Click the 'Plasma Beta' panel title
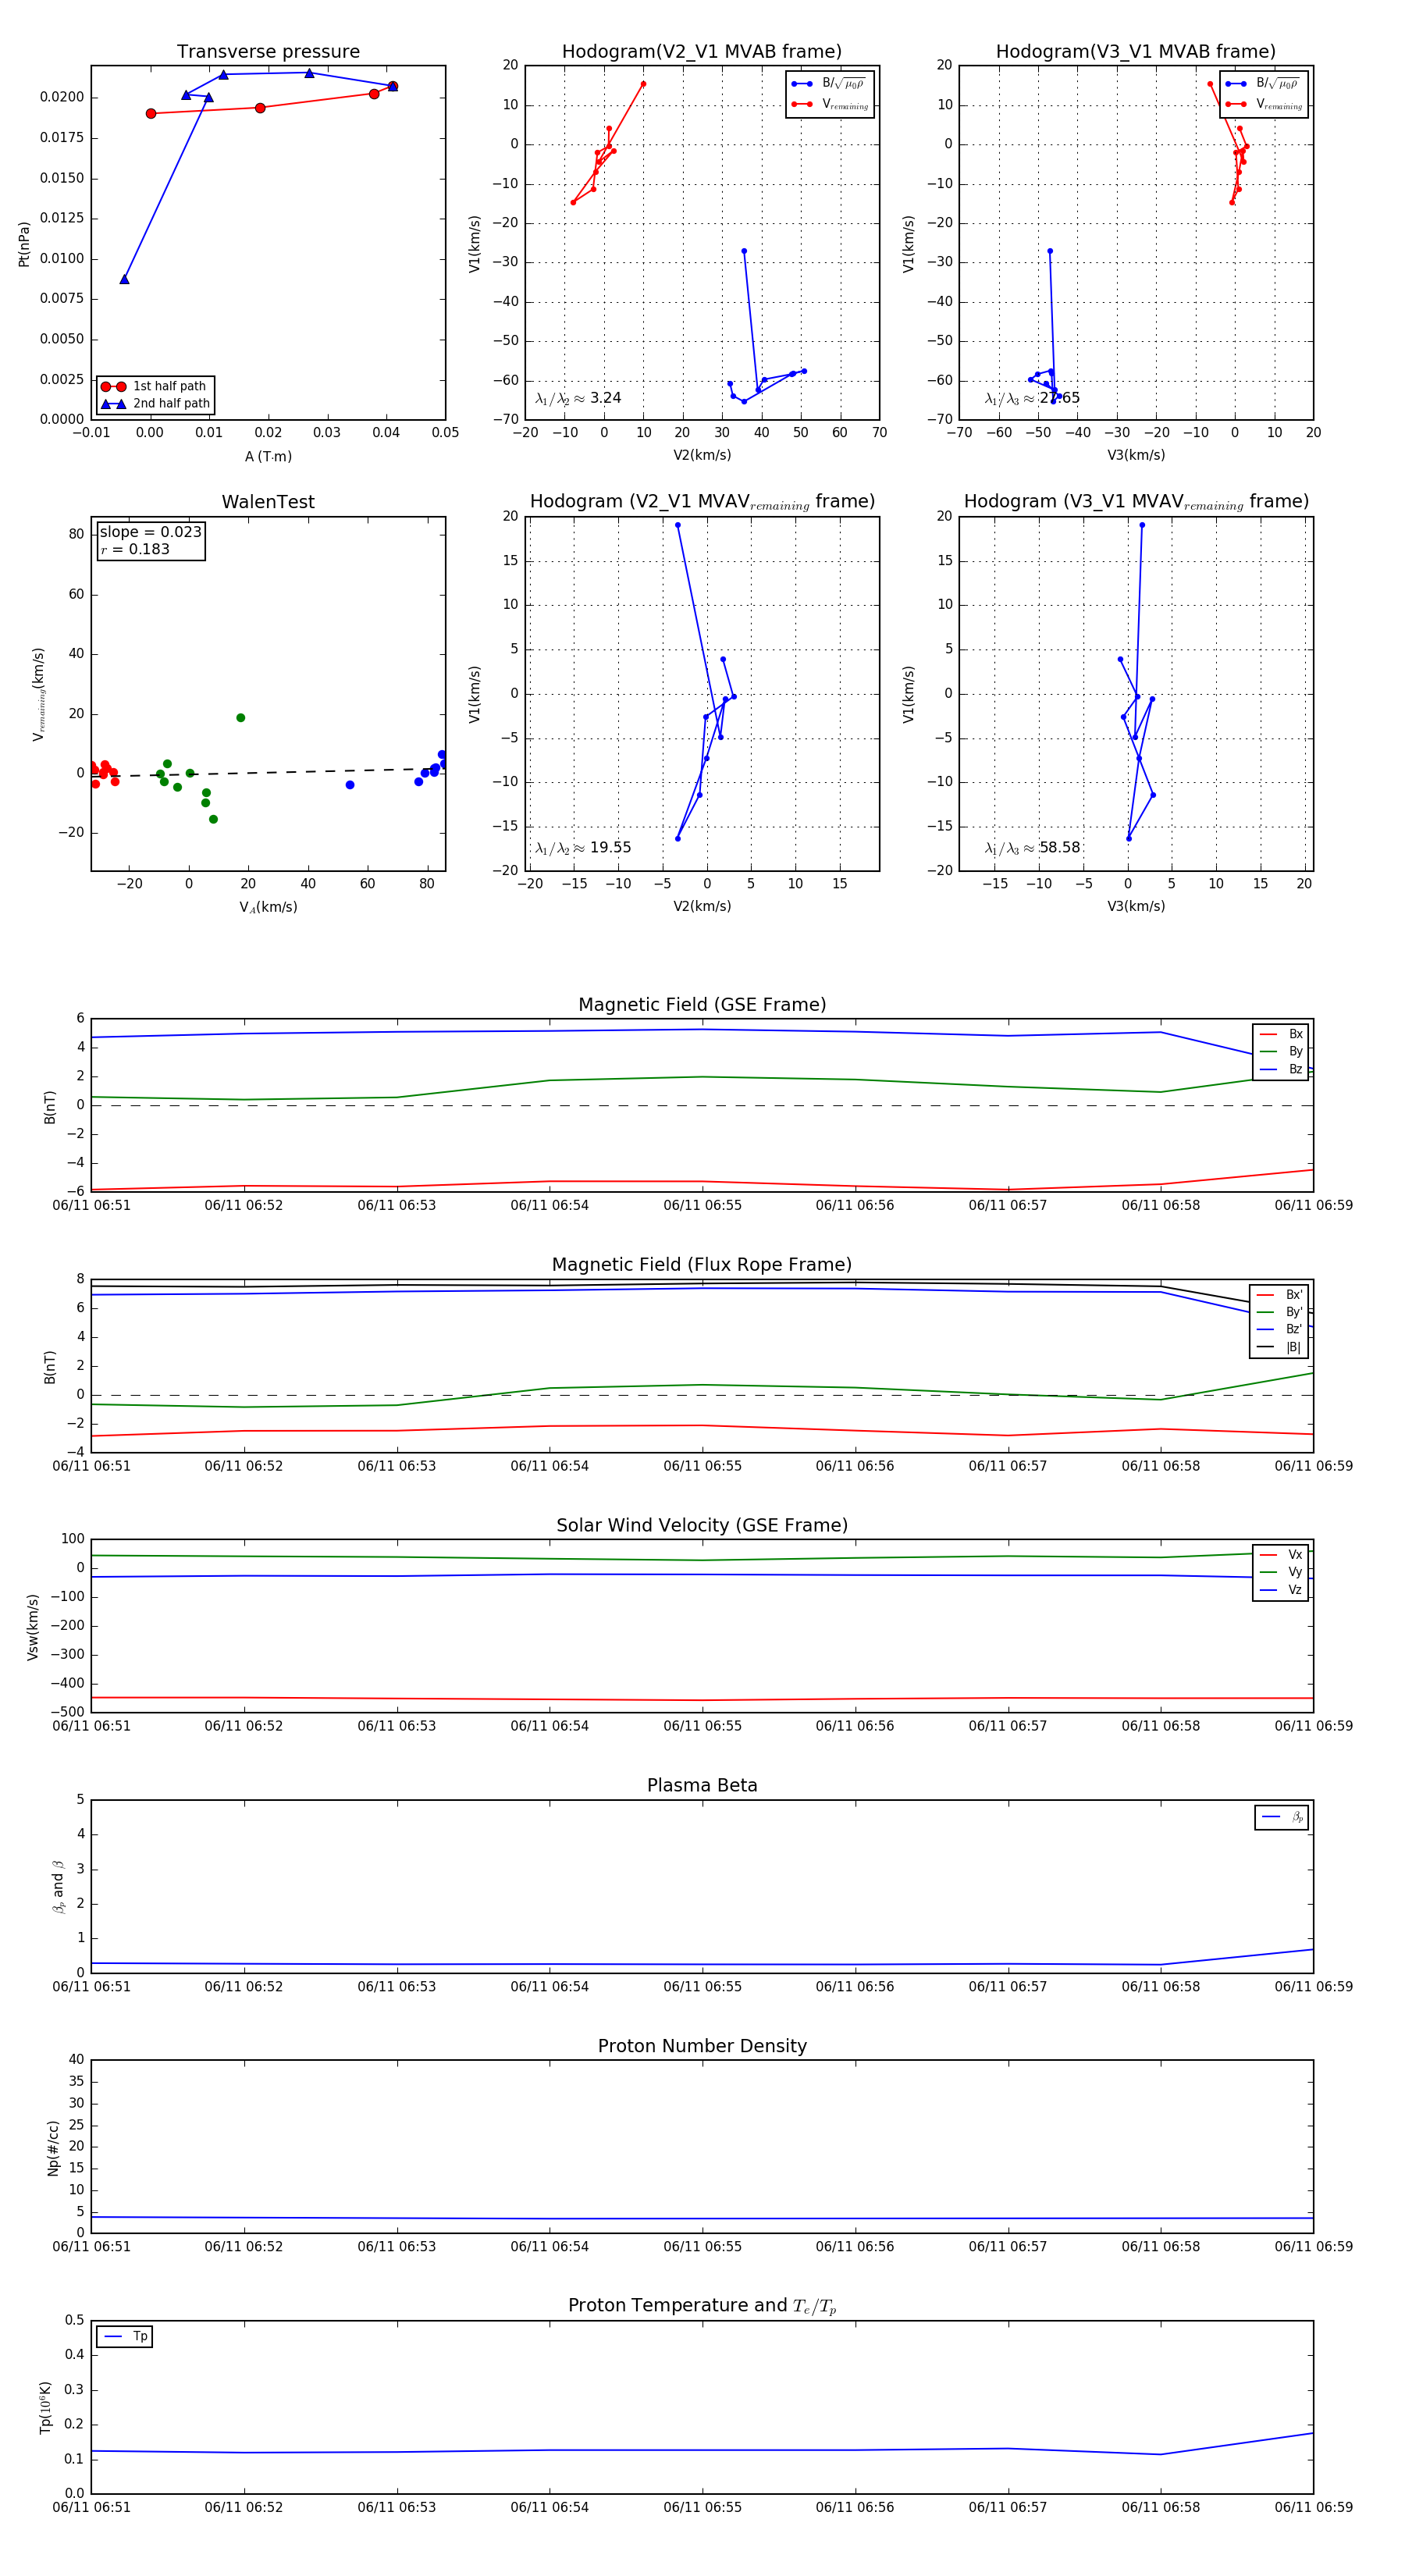1405x2576 pixels. click(x=702, y=1785)
